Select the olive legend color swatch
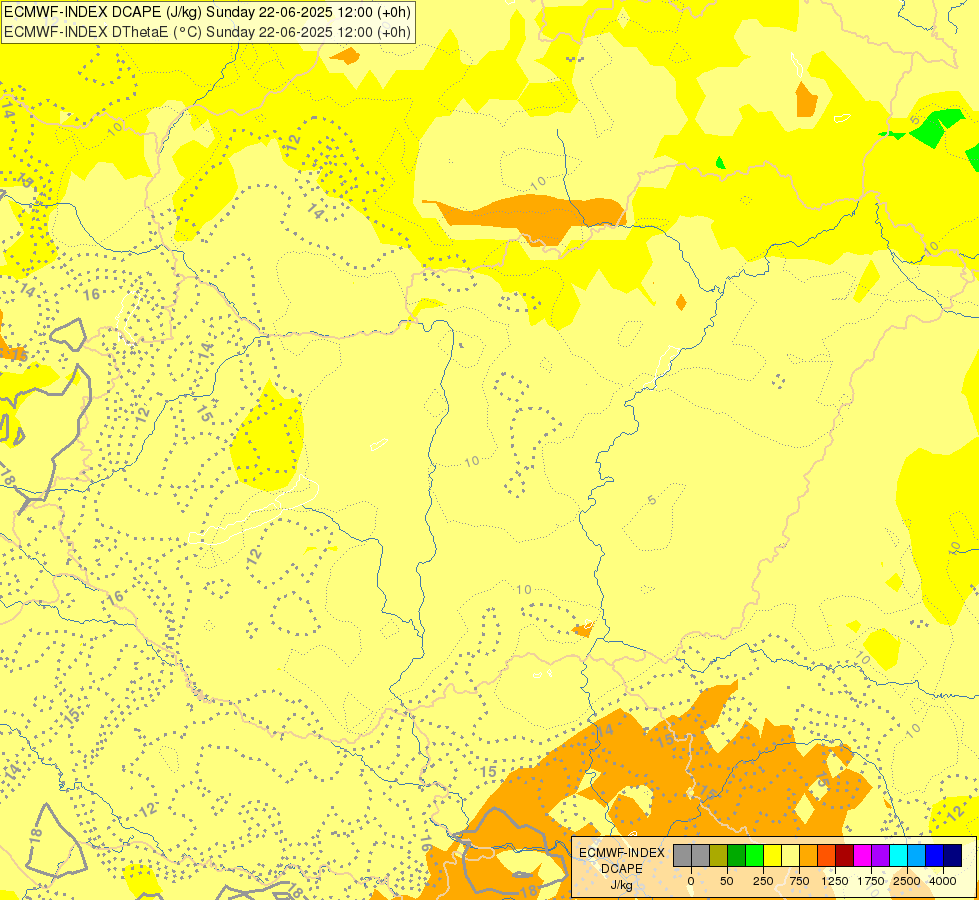The width and height of the screenshot is (979, 900). click(719, 856)
